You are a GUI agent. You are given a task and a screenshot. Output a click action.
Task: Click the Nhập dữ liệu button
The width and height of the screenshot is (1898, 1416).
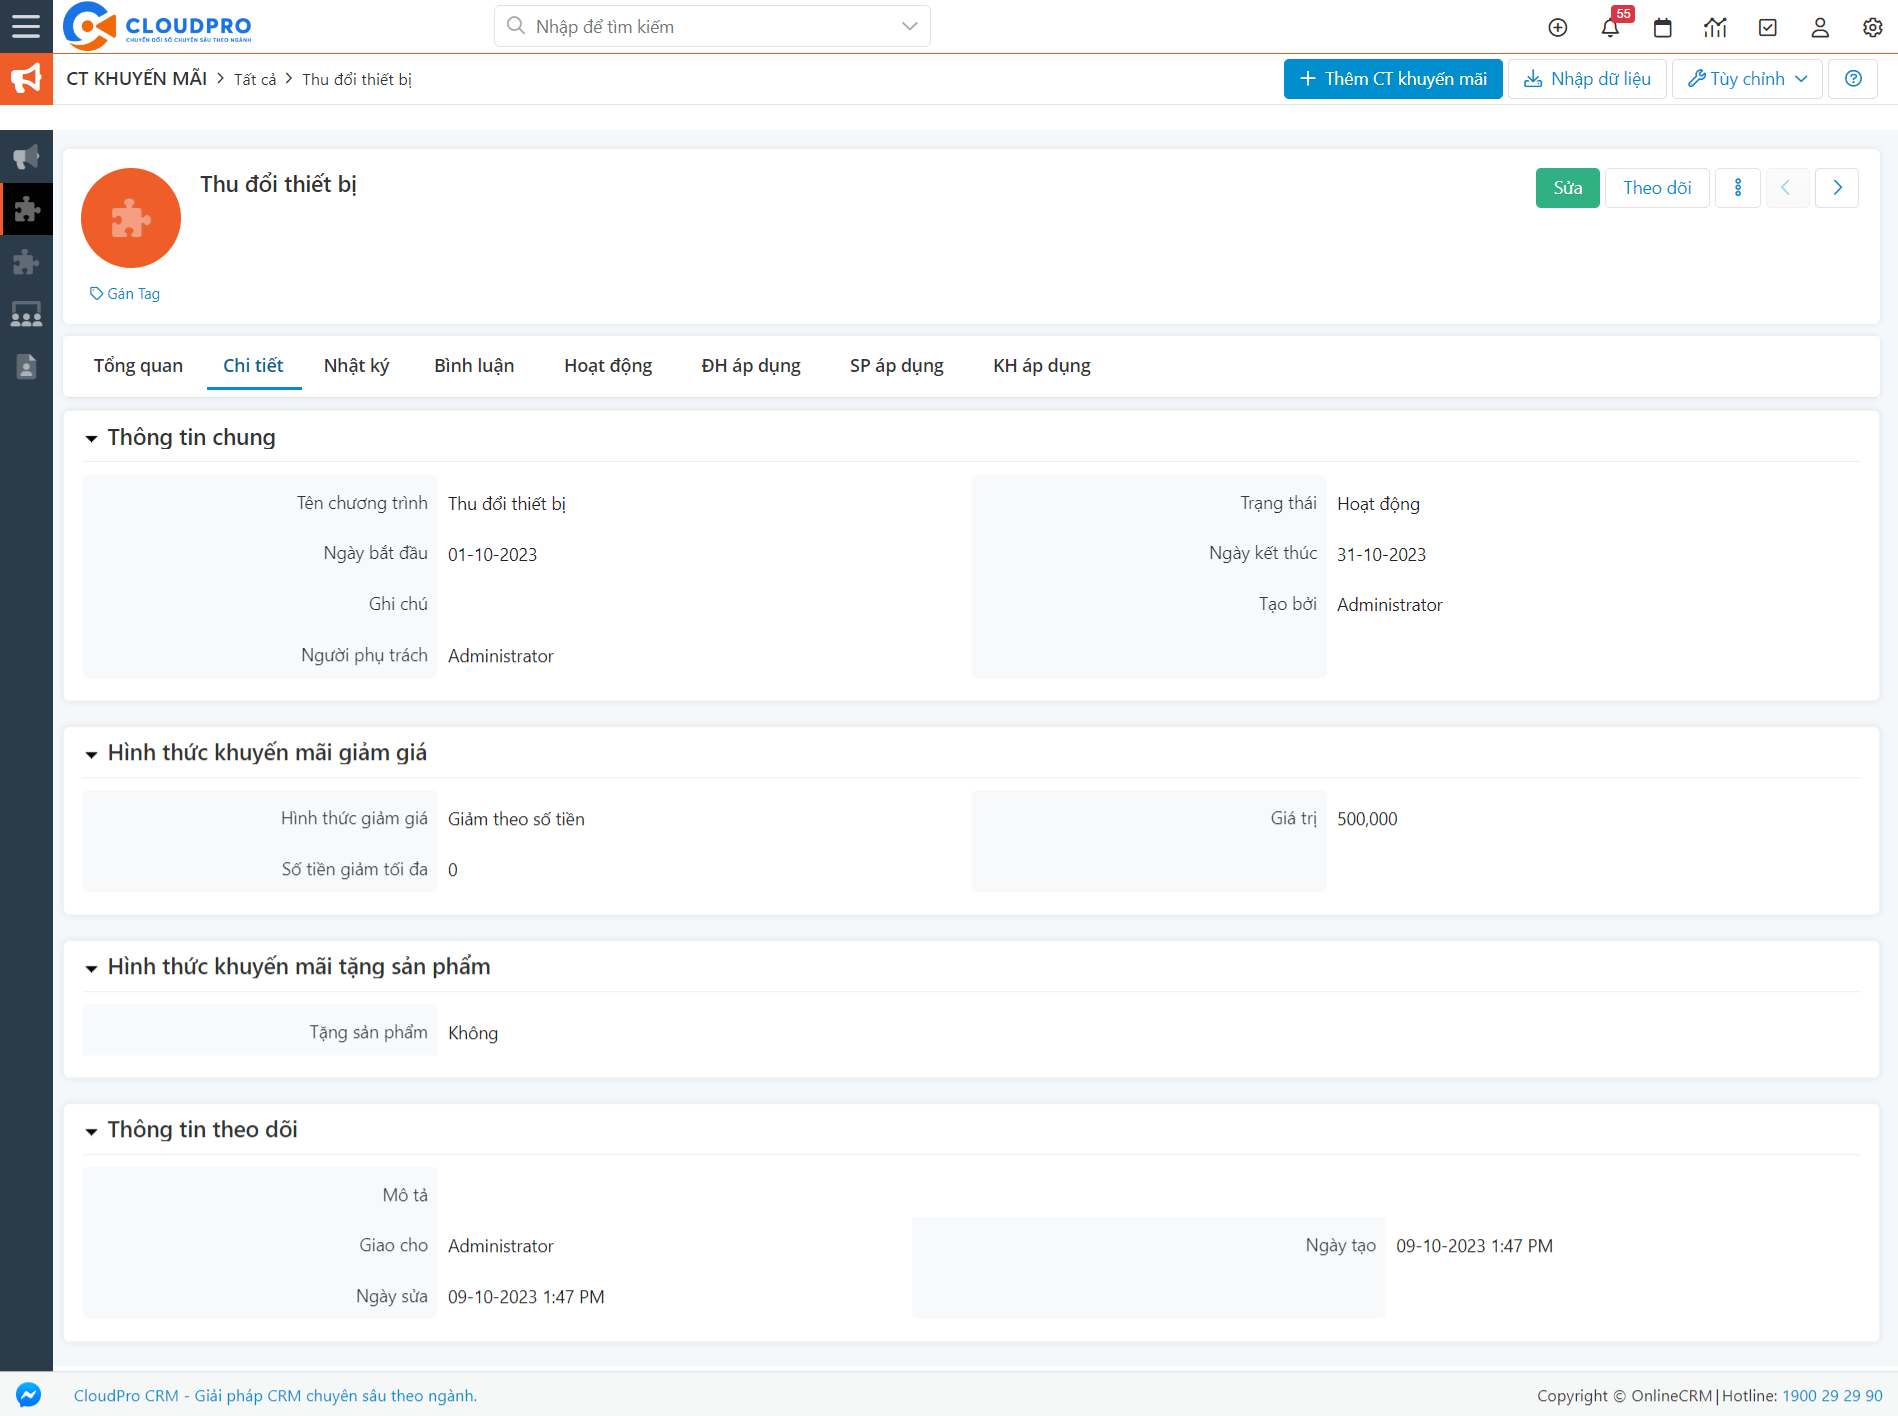(1587, 79)
